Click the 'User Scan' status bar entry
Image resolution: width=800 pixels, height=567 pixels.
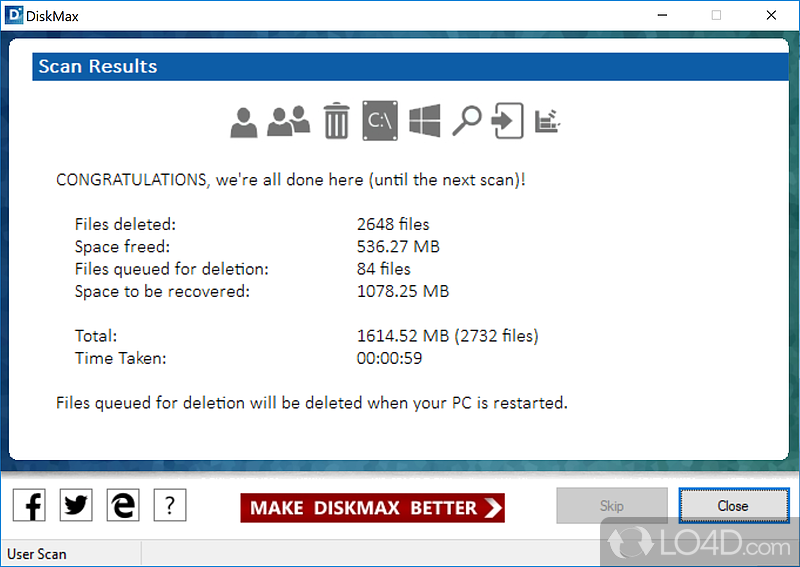coord(37,554)
